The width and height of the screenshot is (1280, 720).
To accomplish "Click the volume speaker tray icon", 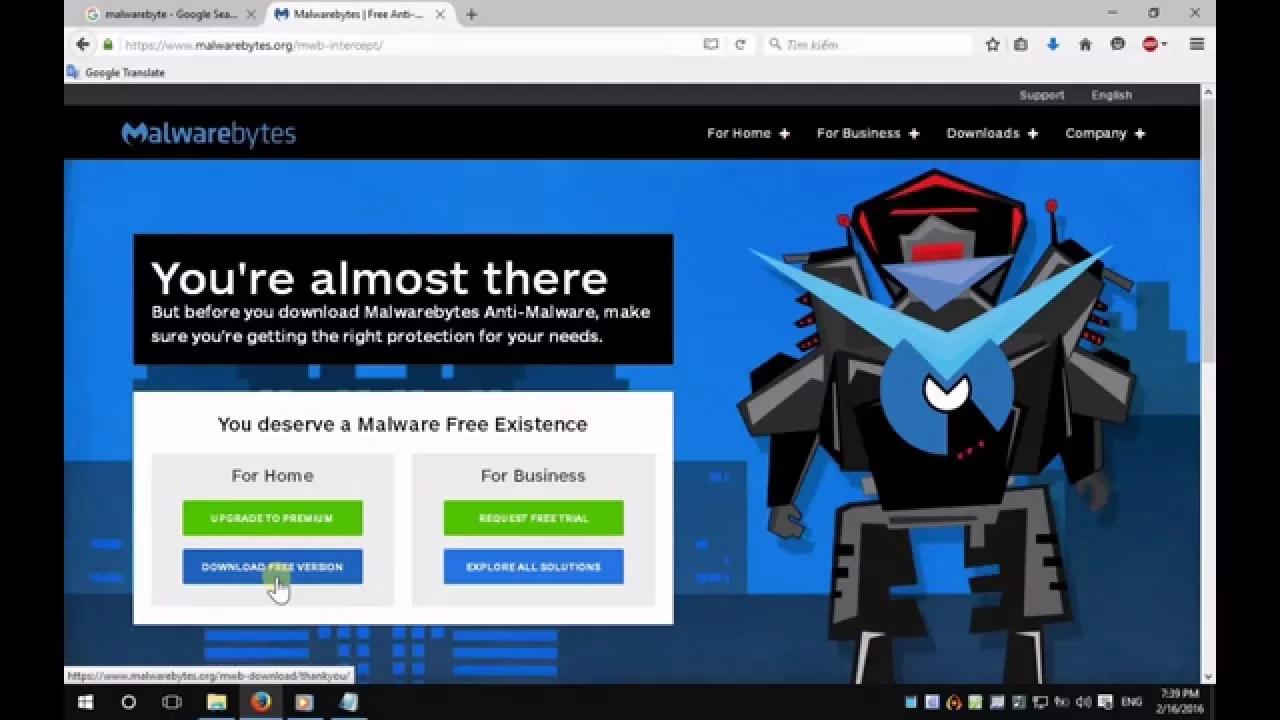I will [x=1083, y=702].
